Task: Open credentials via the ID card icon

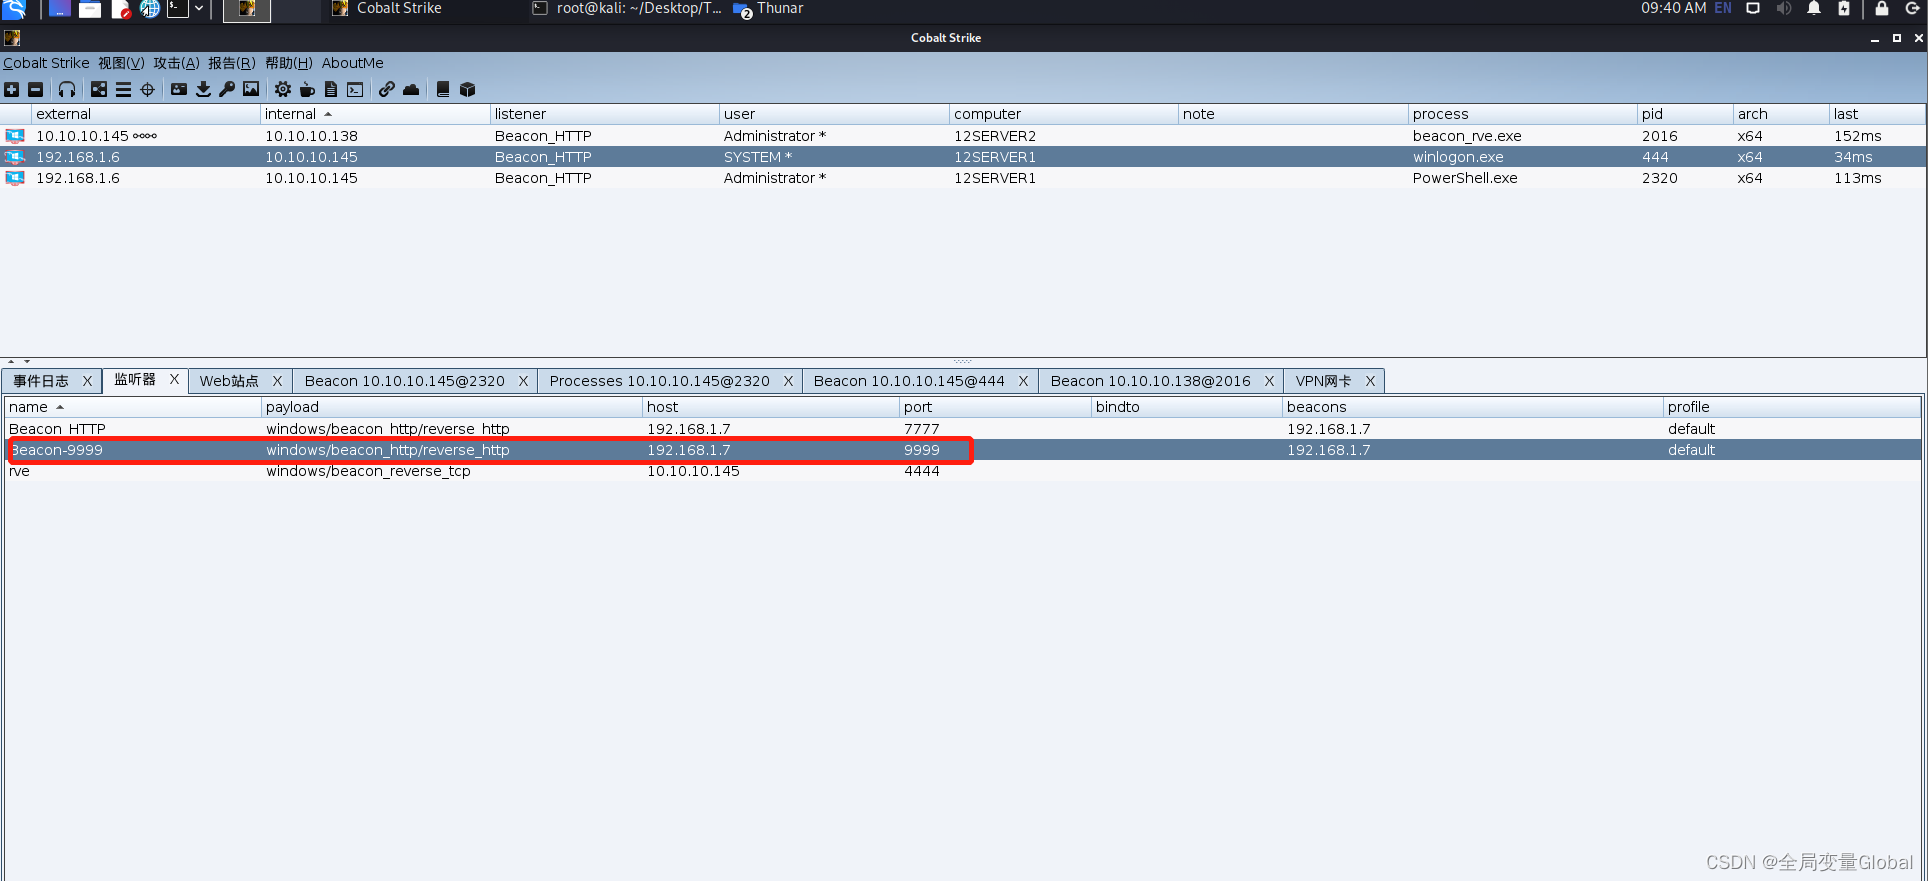Action: pyautogui.click(x=179, y=90)
